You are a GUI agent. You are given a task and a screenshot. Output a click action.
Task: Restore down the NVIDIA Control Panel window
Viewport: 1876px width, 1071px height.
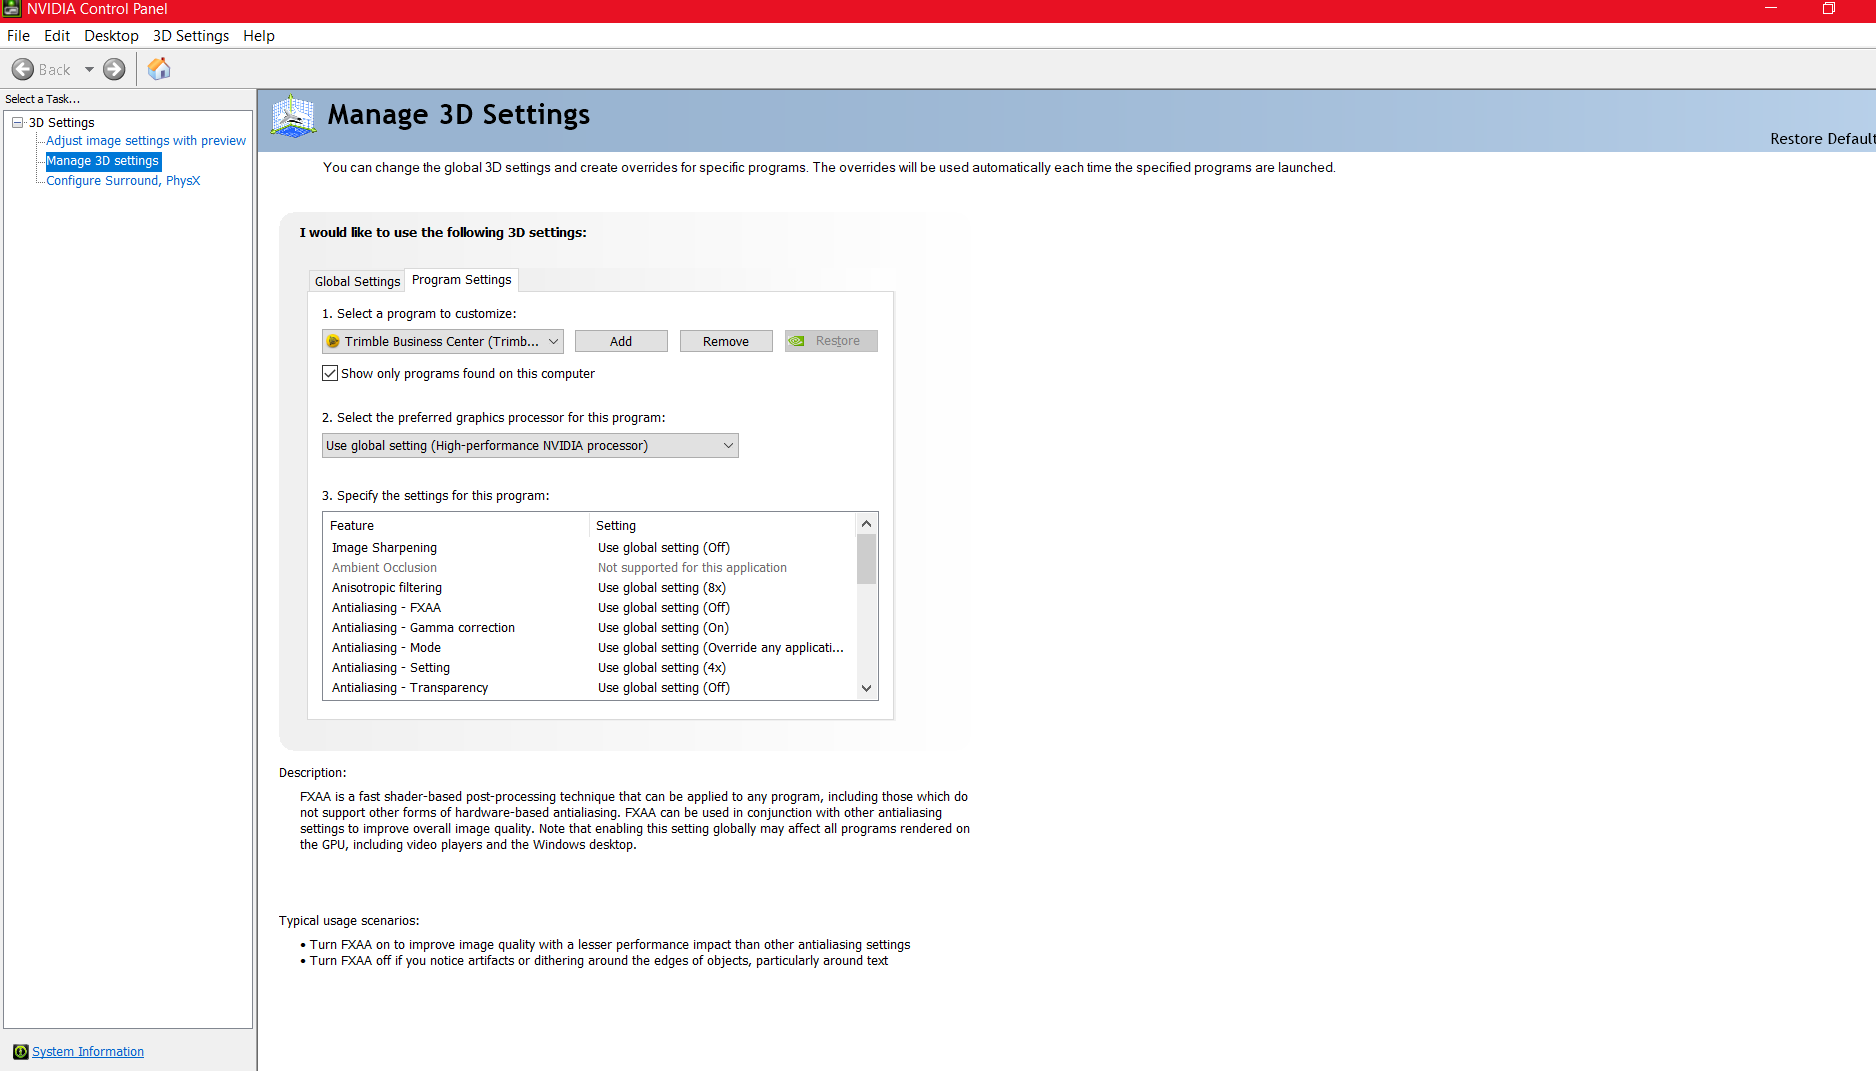[x=1829, y=9]
